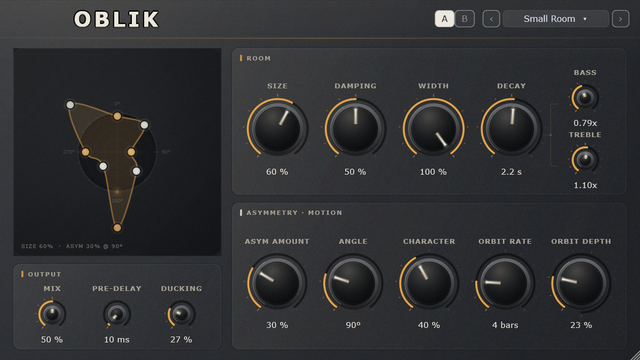The width and height of the screenshot is (640, 360).
Task: Select the 40 % character value
Action: pos(429,325)
